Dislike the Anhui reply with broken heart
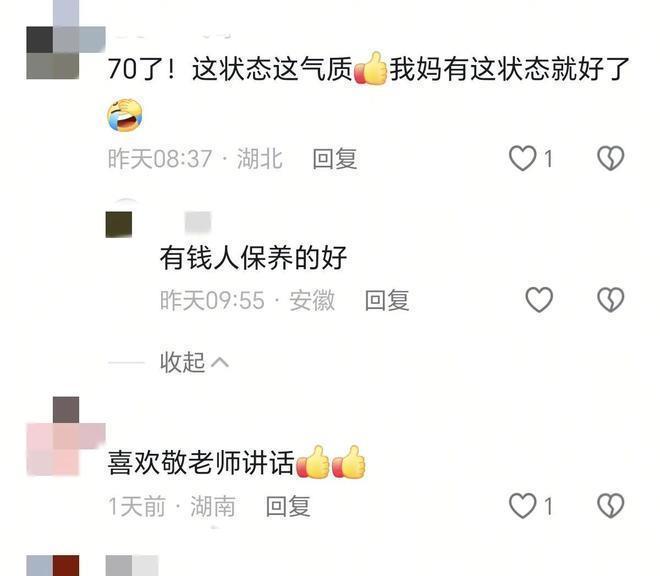Viewport: 660px width, 576px height. [610, 300]
